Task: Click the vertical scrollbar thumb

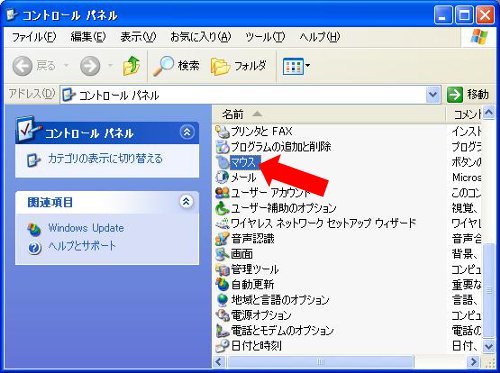Action: [x=489, y=290]
